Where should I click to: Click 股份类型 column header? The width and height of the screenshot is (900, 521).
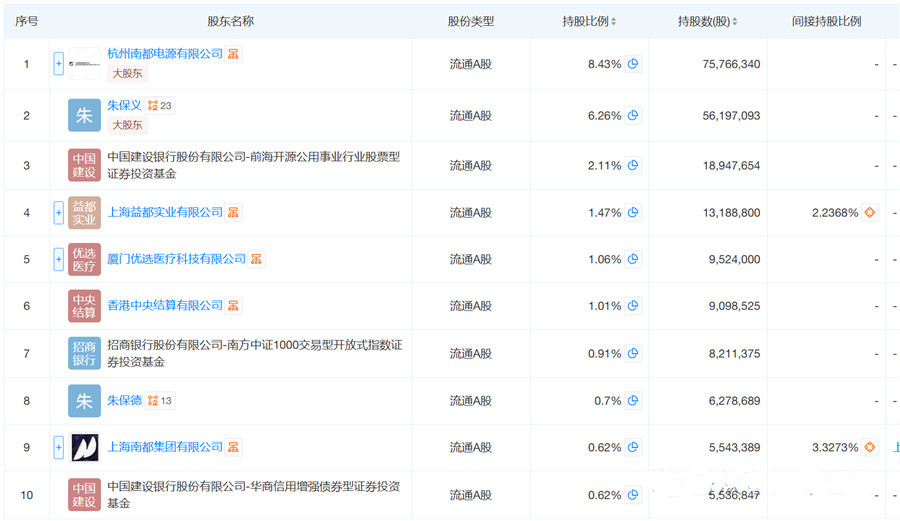(x=471, y=21)
